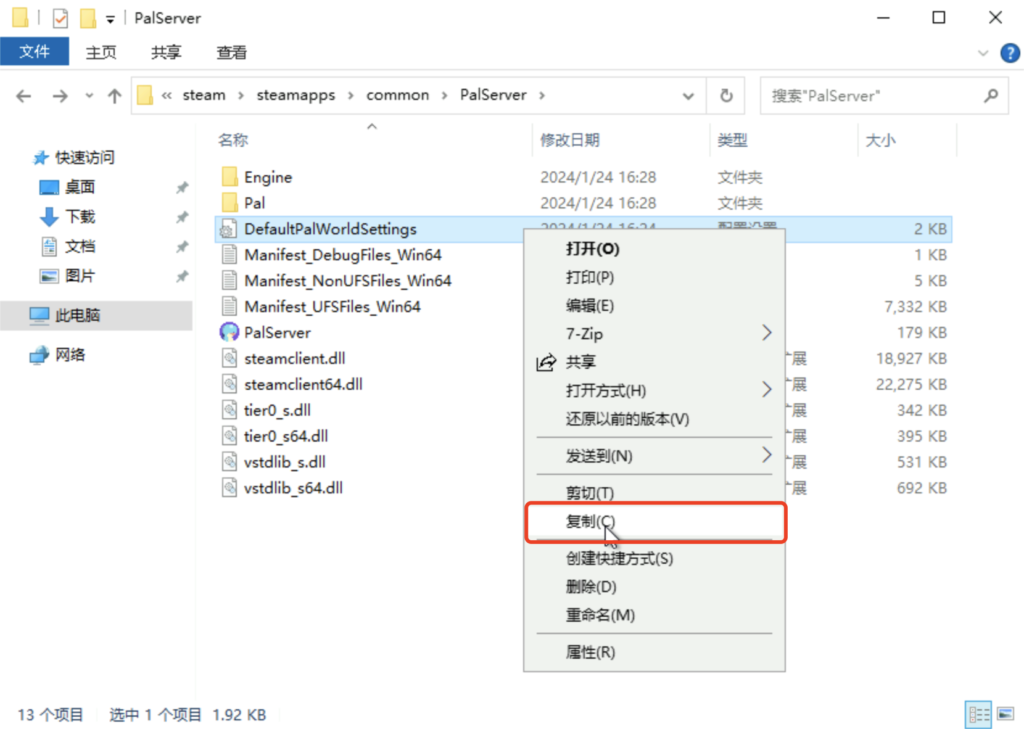This screenshot has height=729, width=1024.
Task: Go up one folder level
Action: [x=114, y=96]
